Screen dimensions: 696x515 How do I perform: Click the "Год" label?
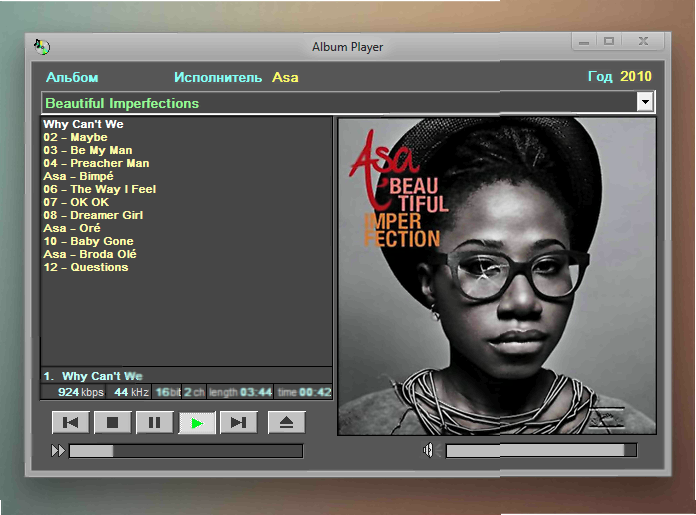click(x=600, y=76)
